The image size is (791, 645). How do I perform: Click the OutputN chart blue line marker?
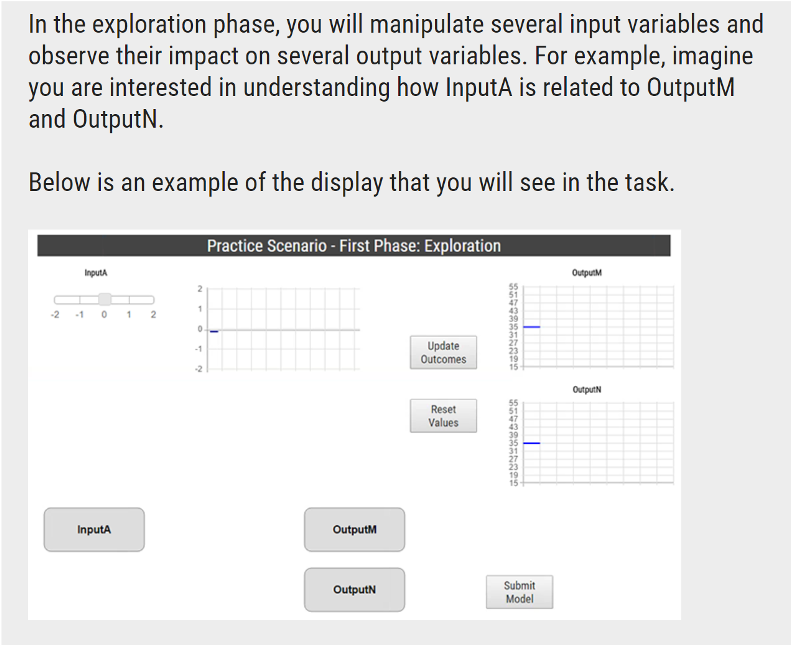532,443
